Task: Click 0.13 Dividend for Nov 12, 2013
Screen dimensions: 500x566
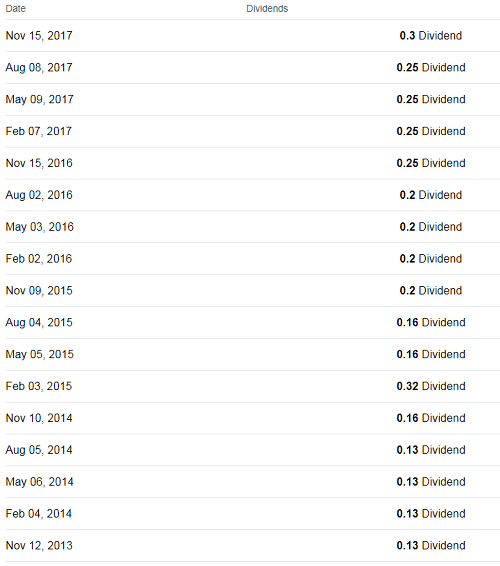Action: [430, 545]
